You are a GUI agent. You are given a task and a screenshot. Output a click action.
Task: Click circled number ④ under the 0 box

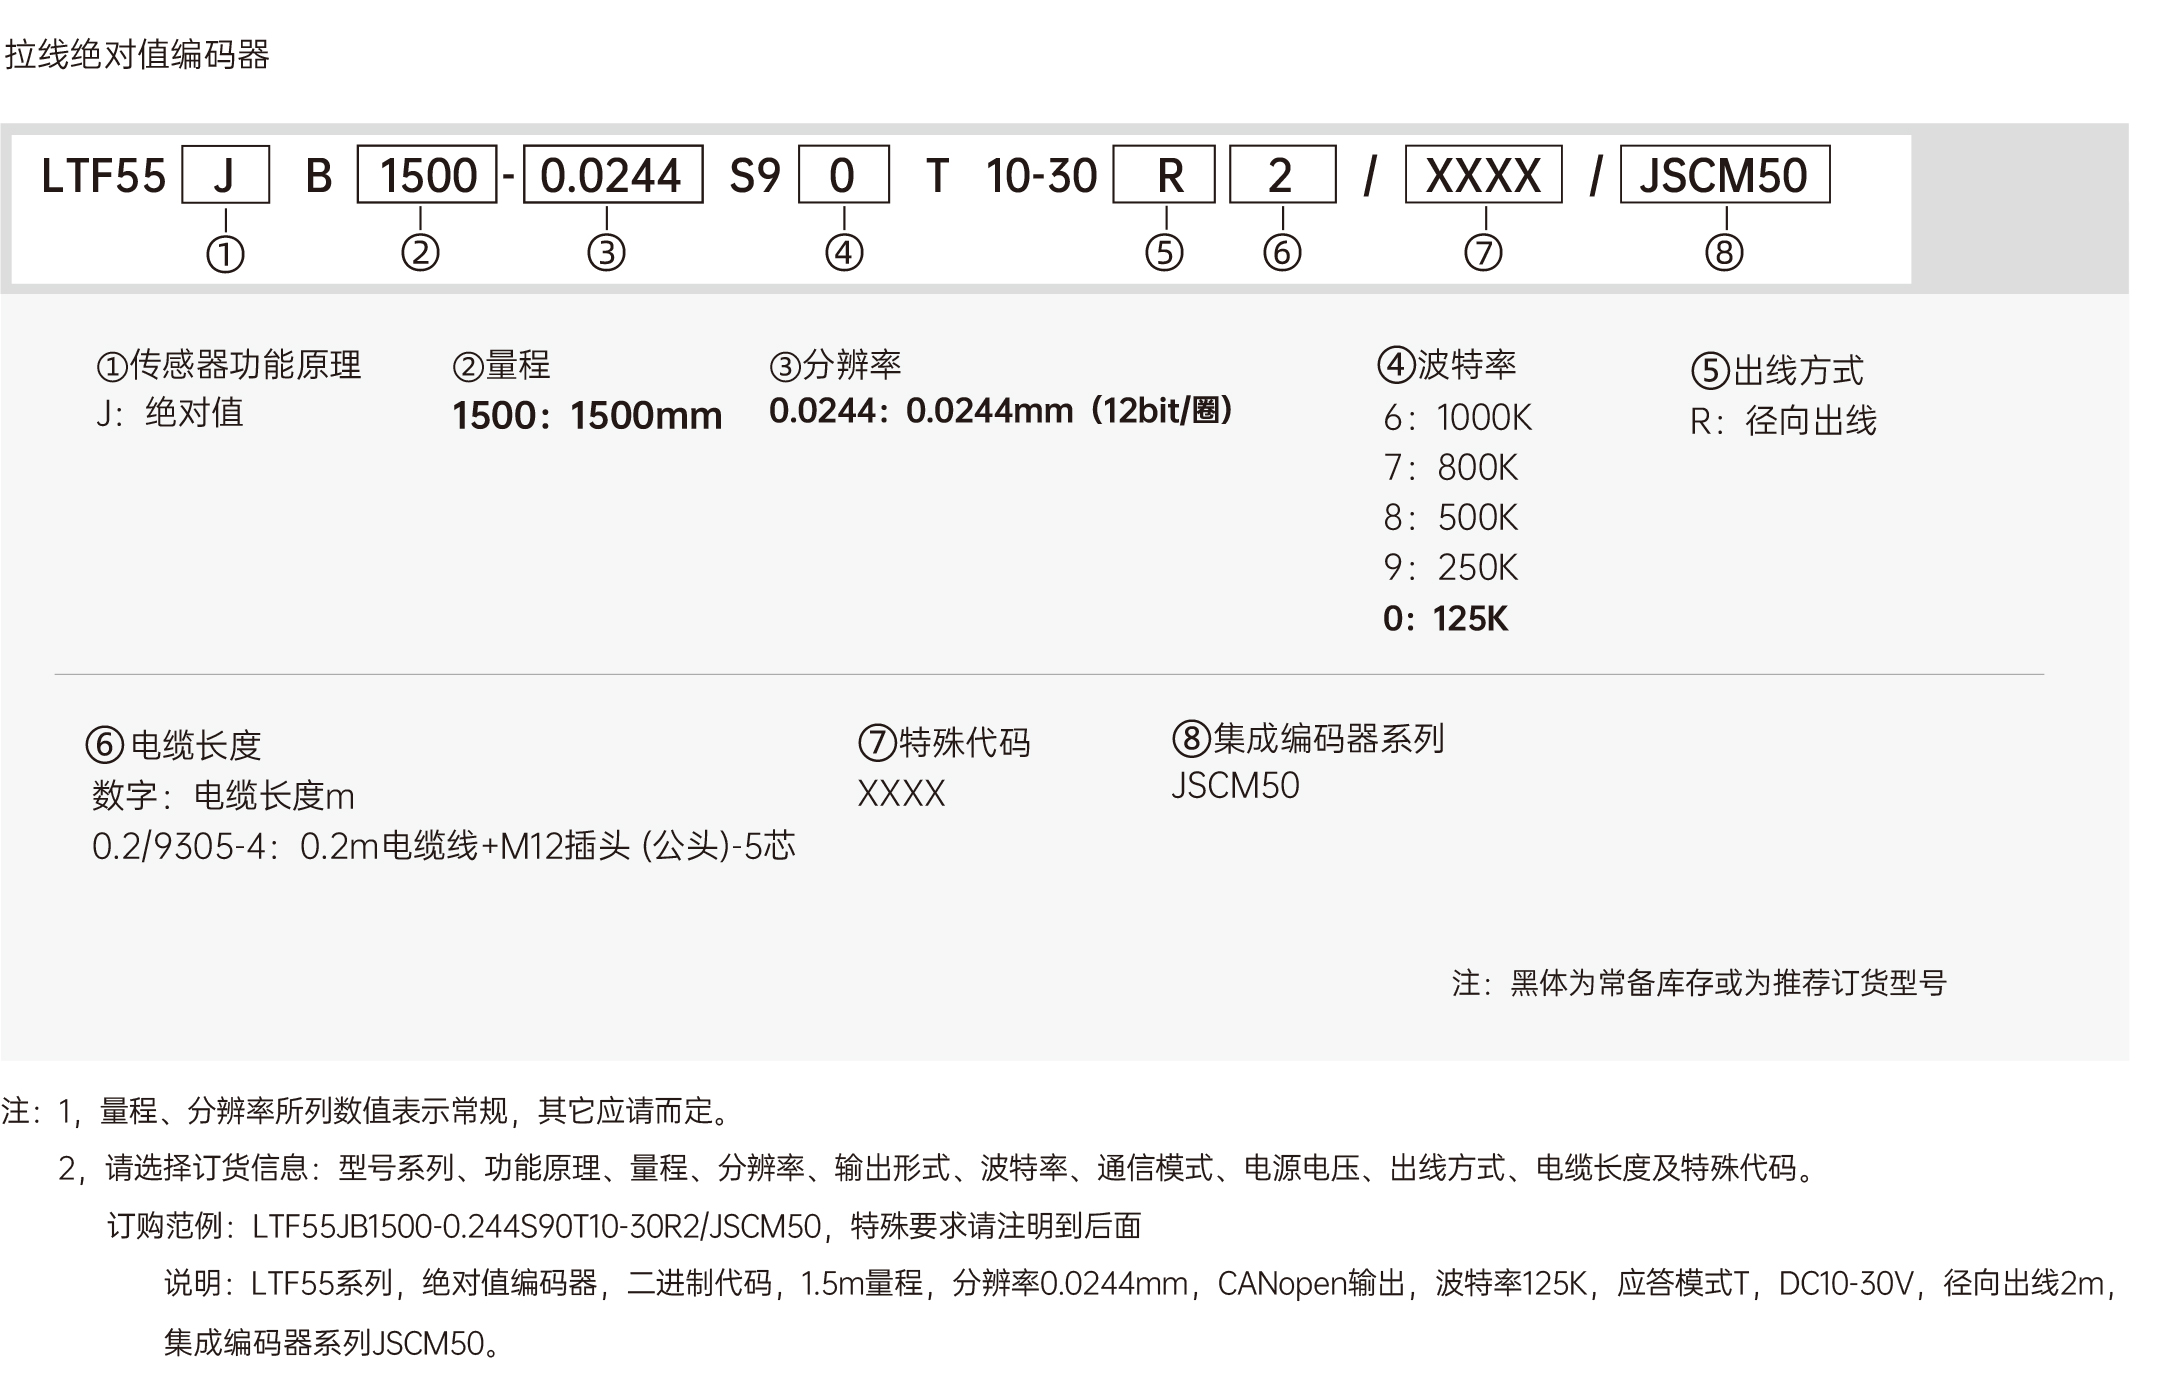coord(844,252)
